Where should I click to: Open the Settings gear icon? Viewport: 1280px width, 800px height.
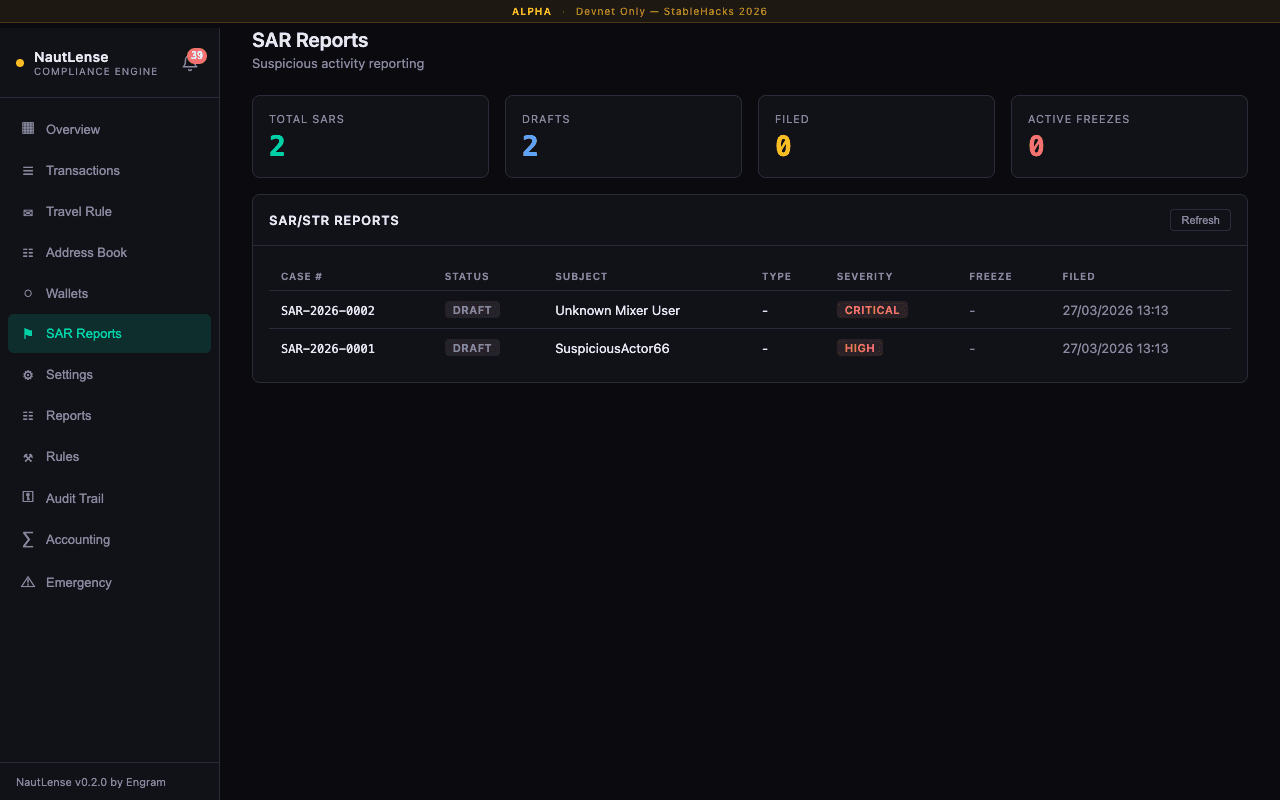(x=27, y=374)
